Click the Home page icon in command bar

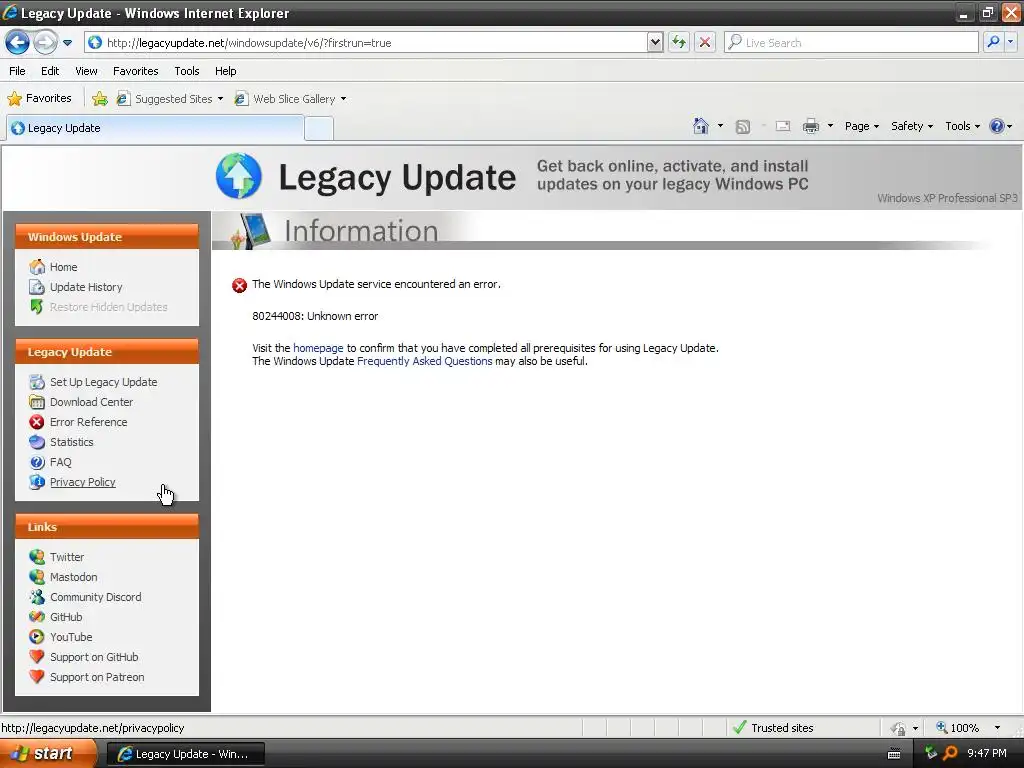tap(701, 126)
